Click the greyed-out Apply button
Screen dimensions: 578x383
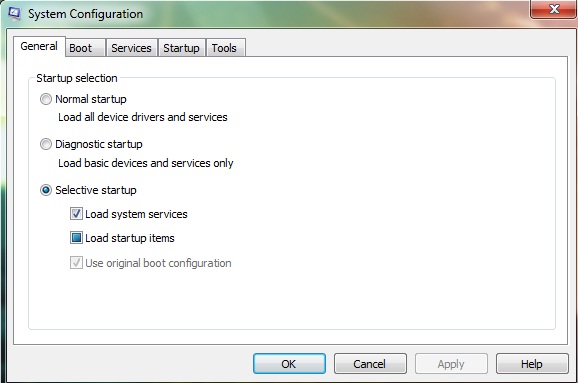pyautogui.click(x=451, y=364)
